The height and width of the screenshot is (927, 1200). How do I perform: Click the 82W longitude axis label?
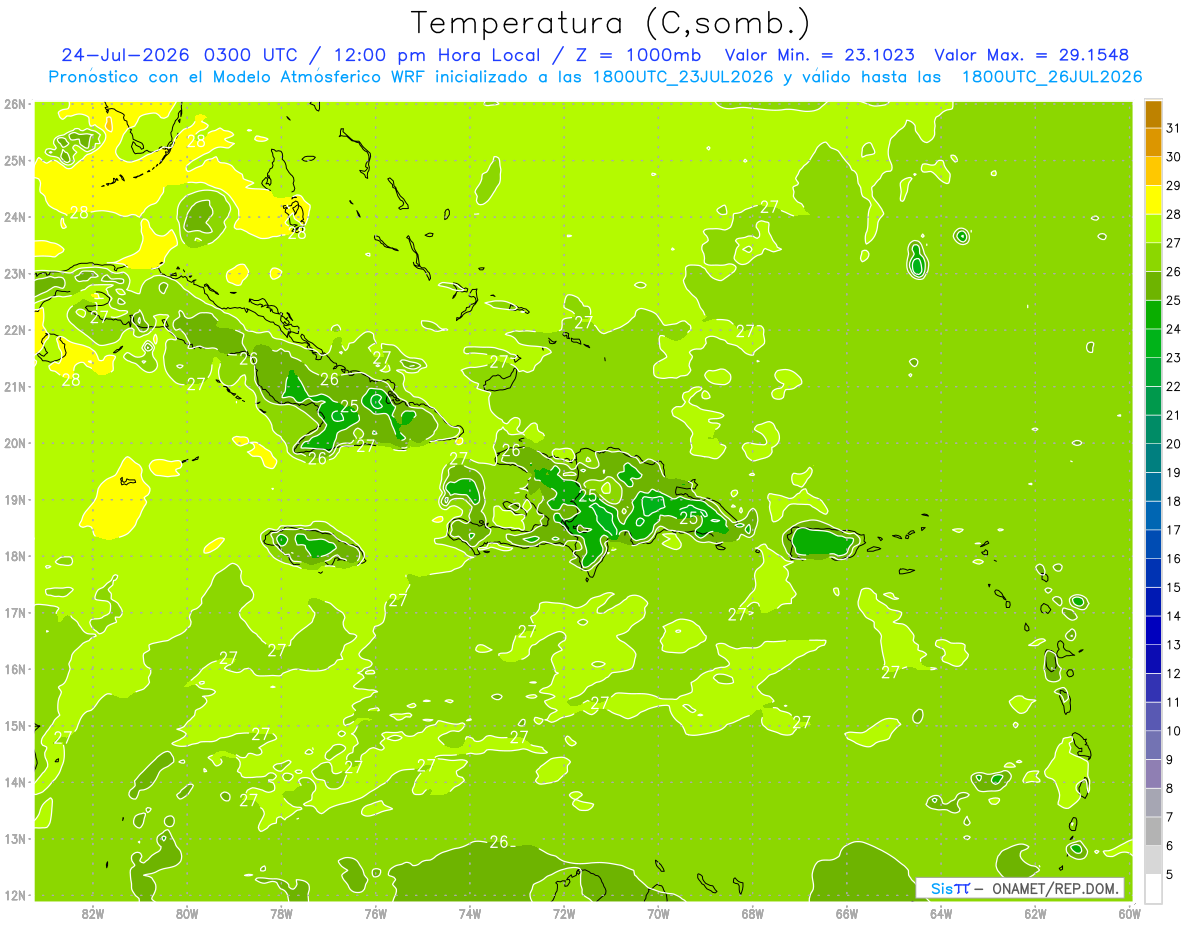(93, 912)
